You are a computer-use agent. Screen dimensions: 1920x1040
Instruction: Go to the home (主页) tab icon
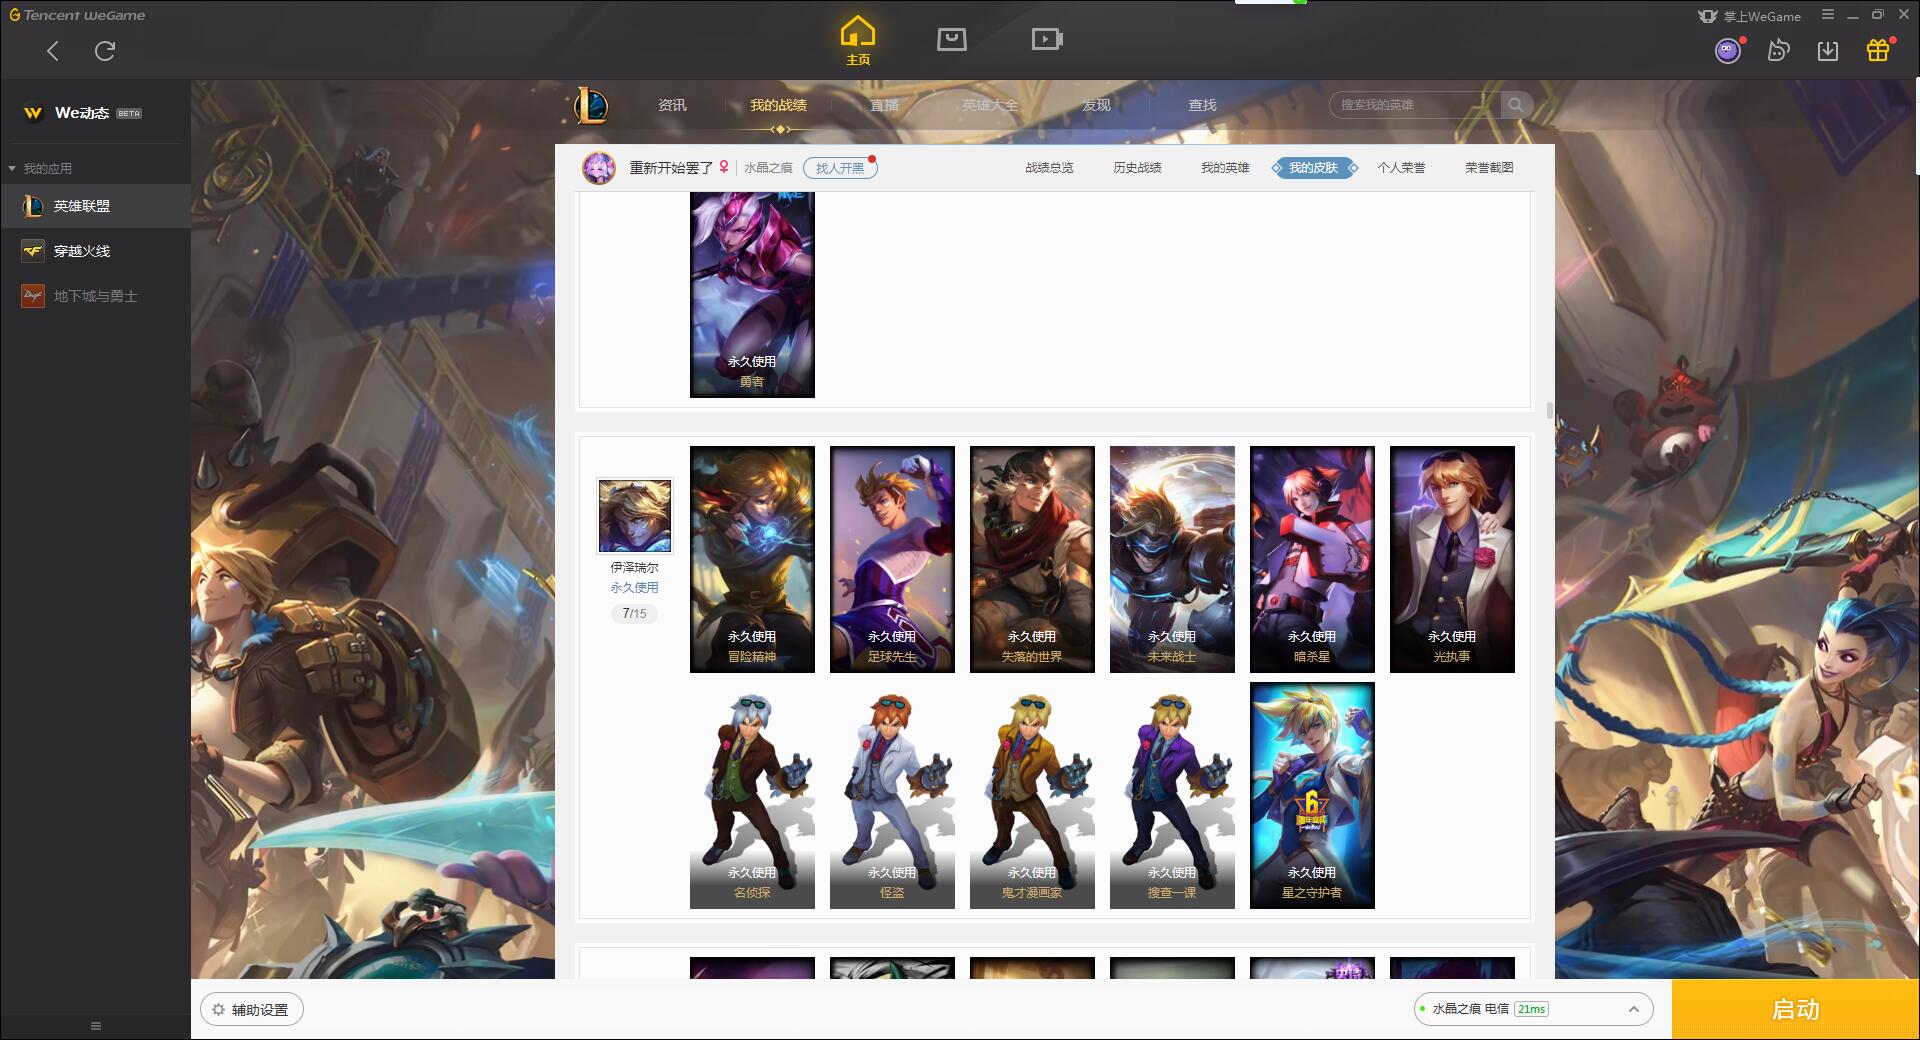(857, 40)
